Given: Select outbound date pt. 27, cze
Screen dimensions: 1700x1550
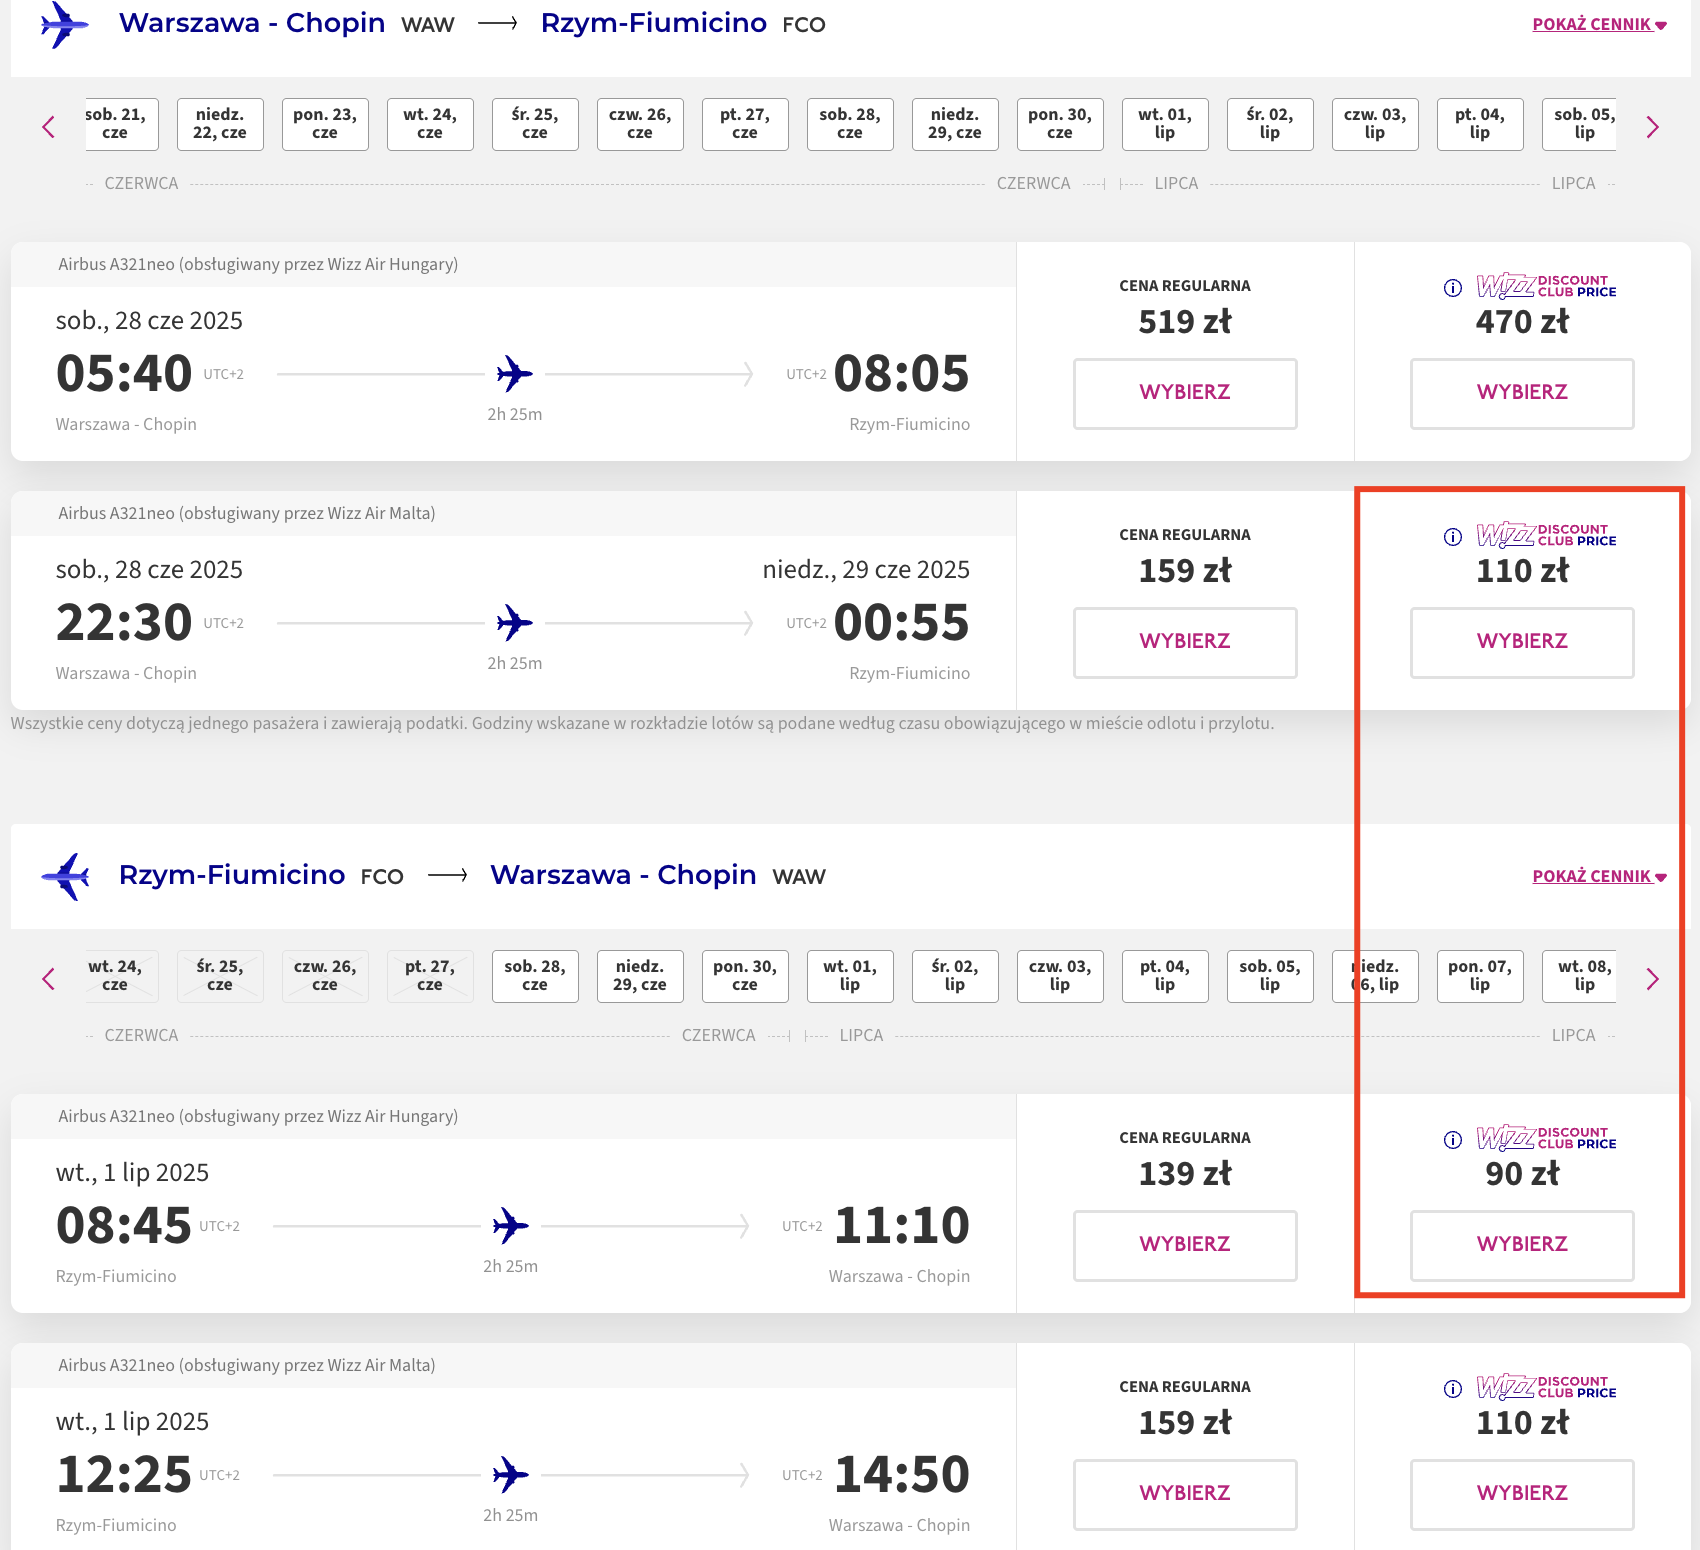Looking at the screenshot, I should click(x=744, y=124).
